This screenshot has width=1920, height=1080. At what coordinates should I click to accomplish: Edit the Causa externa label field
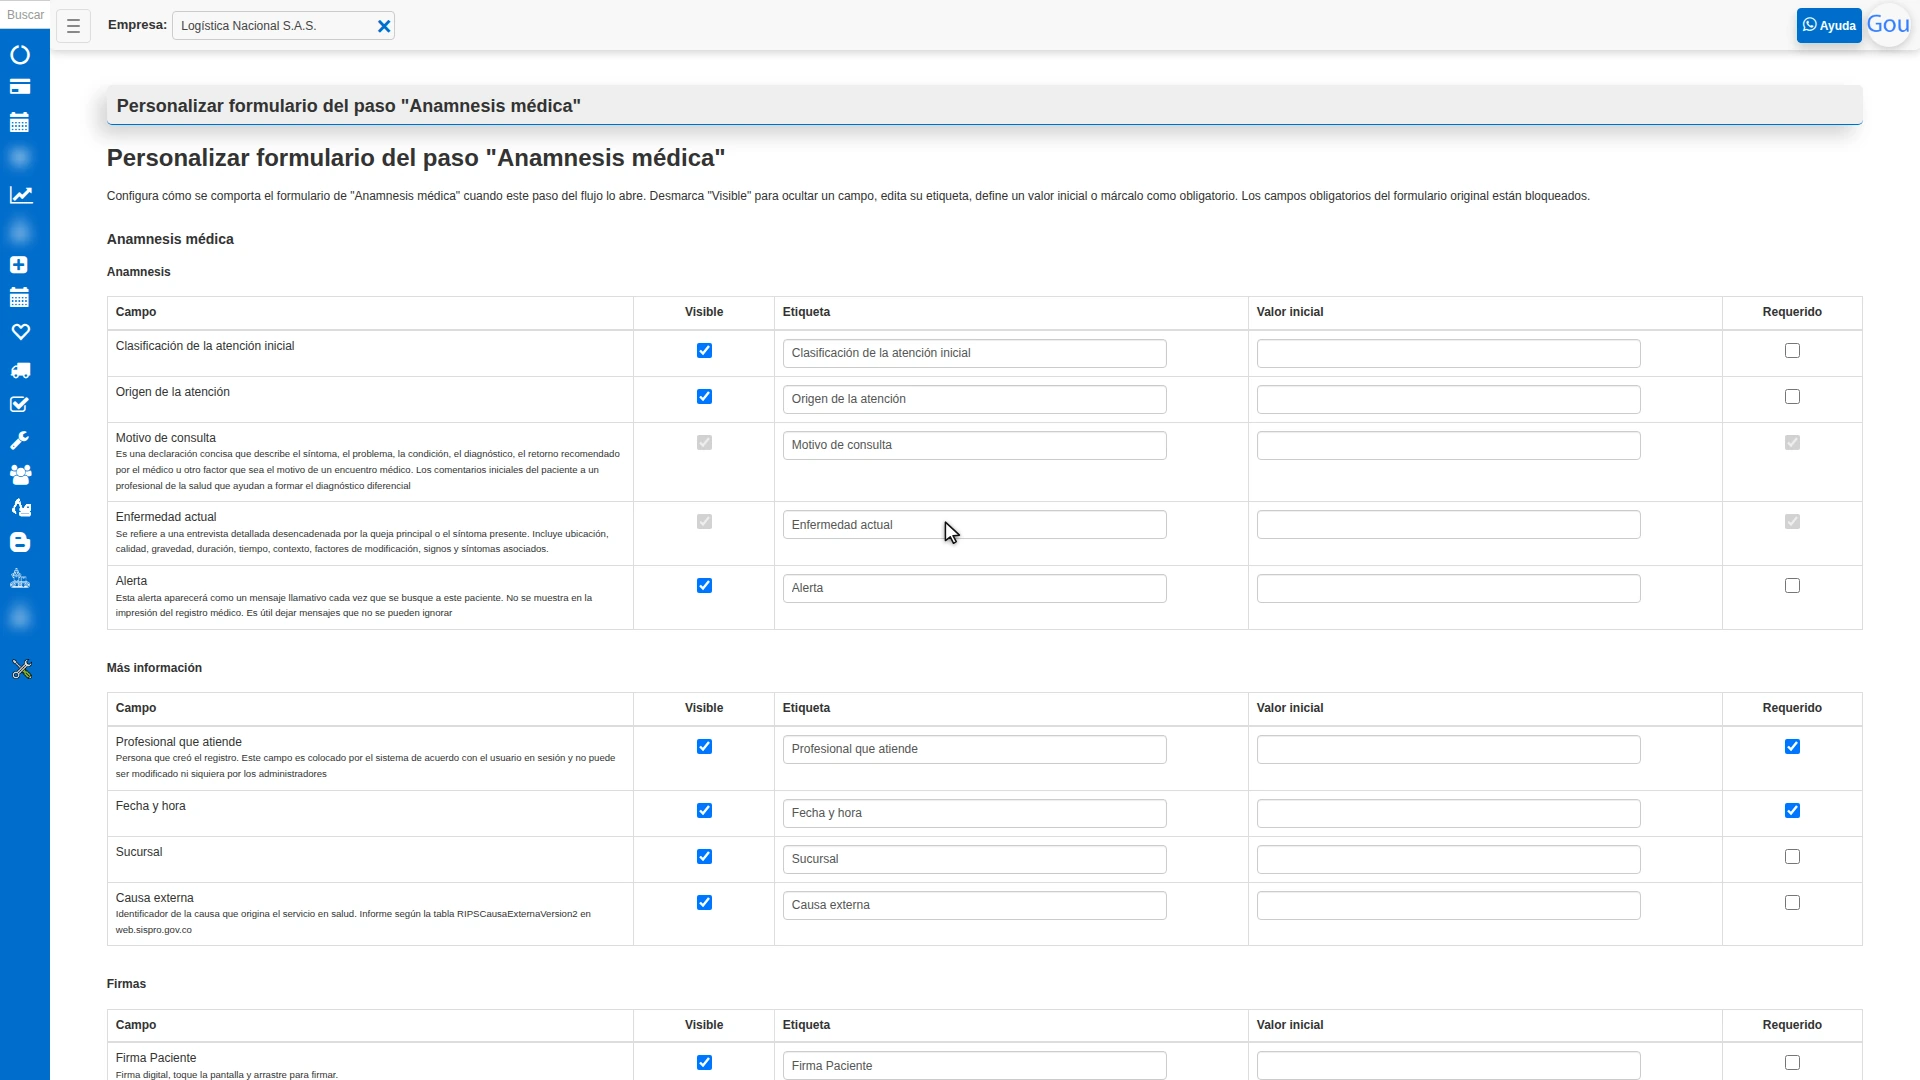tap(974, 905)
